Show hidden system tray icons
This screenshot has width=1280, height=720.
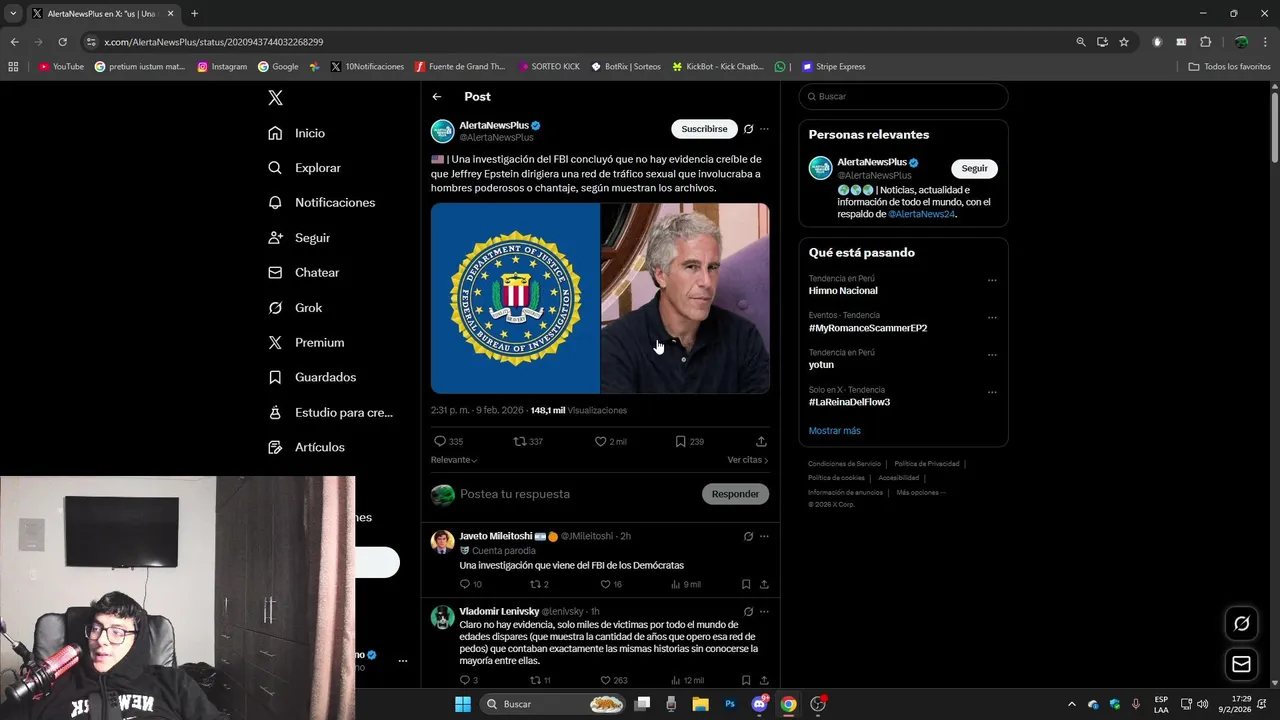[1071, 704]
